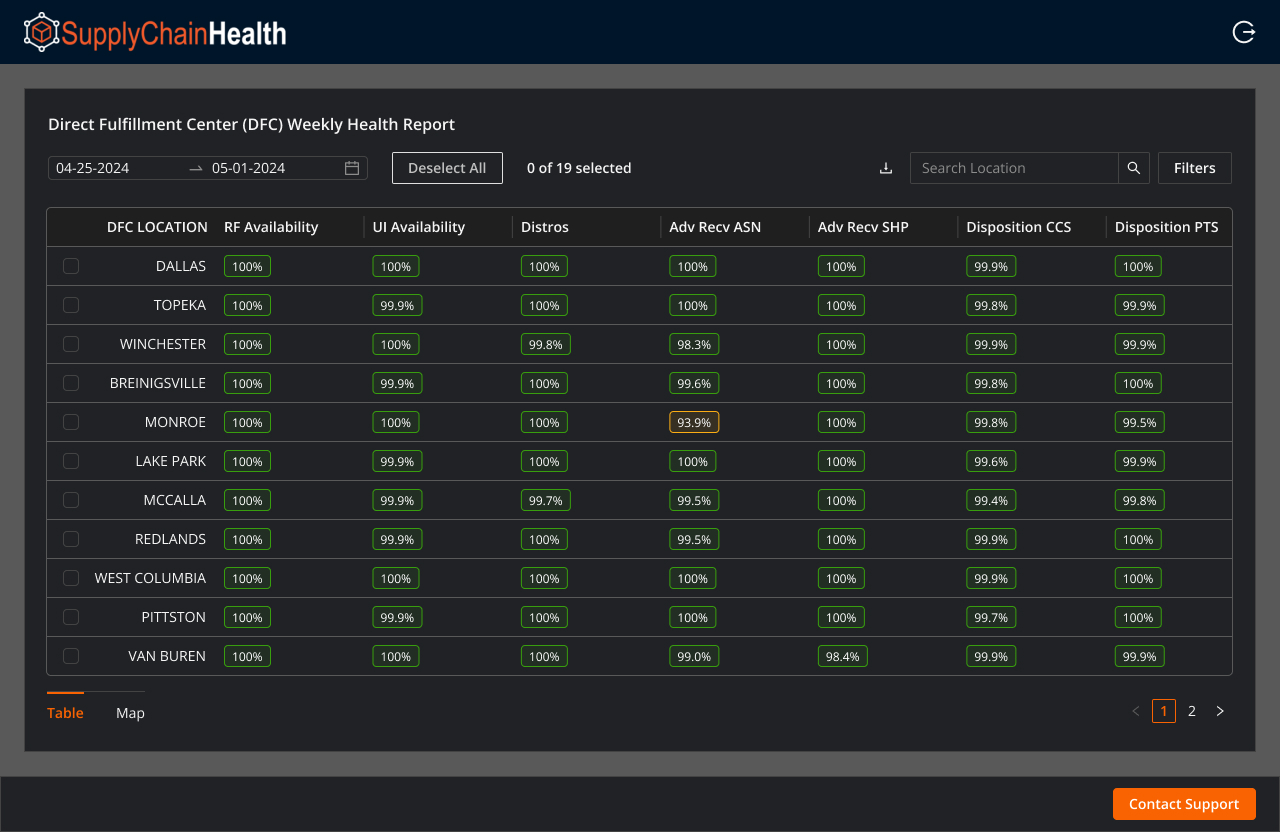
Task: Download the report via download icon
Action: pyautogui.click(x=885, y=168)
